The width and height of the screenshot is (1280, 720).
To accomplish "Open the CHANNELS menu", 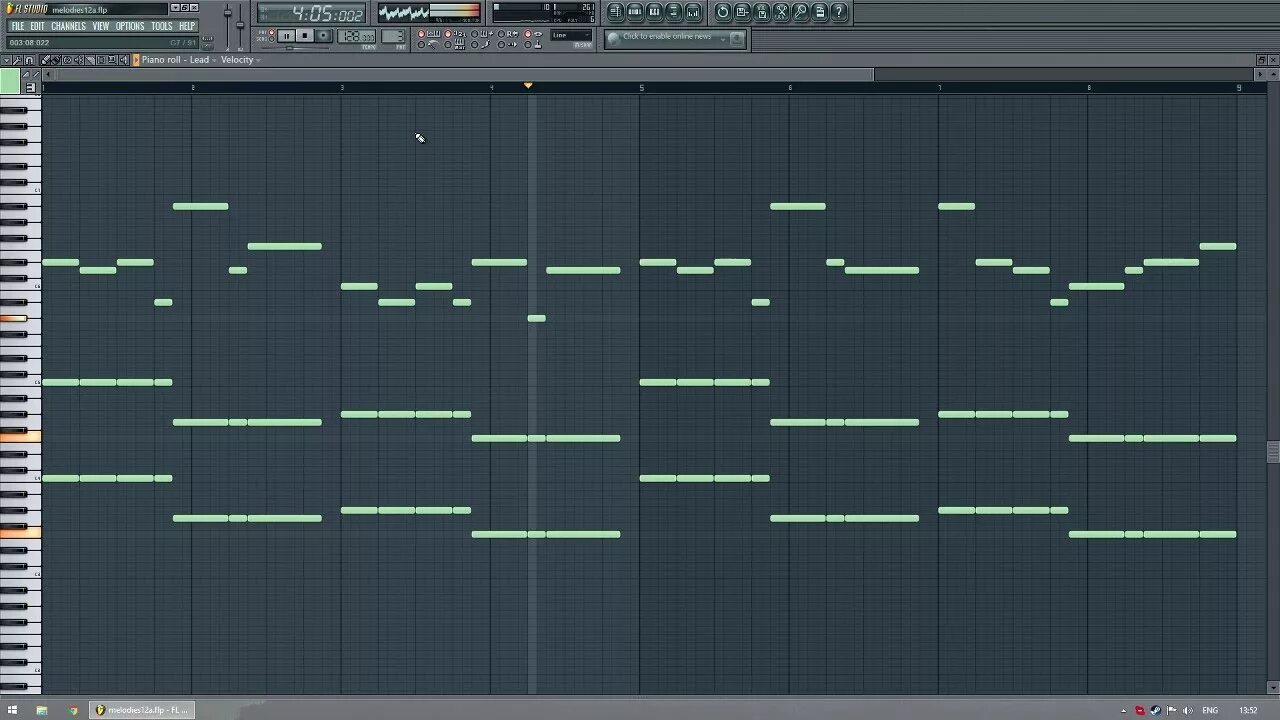I will (x=68, y=26).
